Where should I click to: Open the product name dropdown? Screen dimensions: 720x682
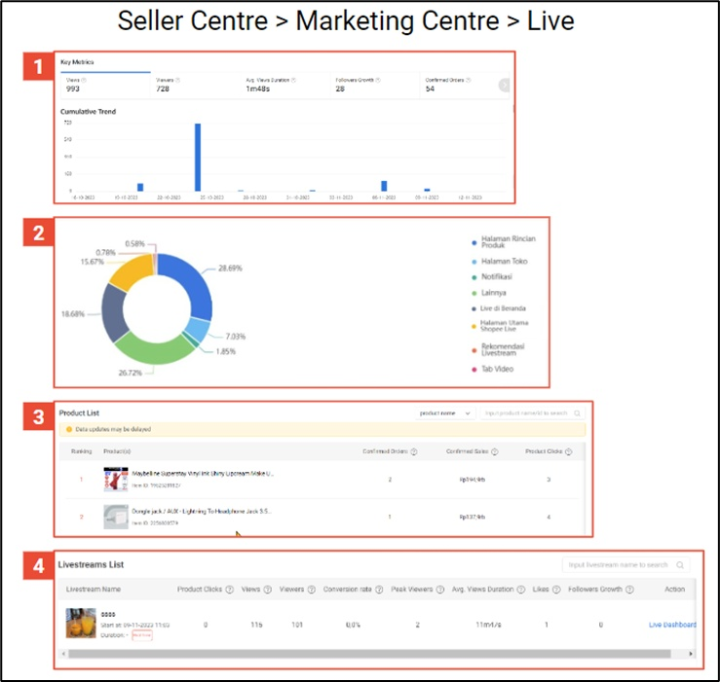point(445,413)
